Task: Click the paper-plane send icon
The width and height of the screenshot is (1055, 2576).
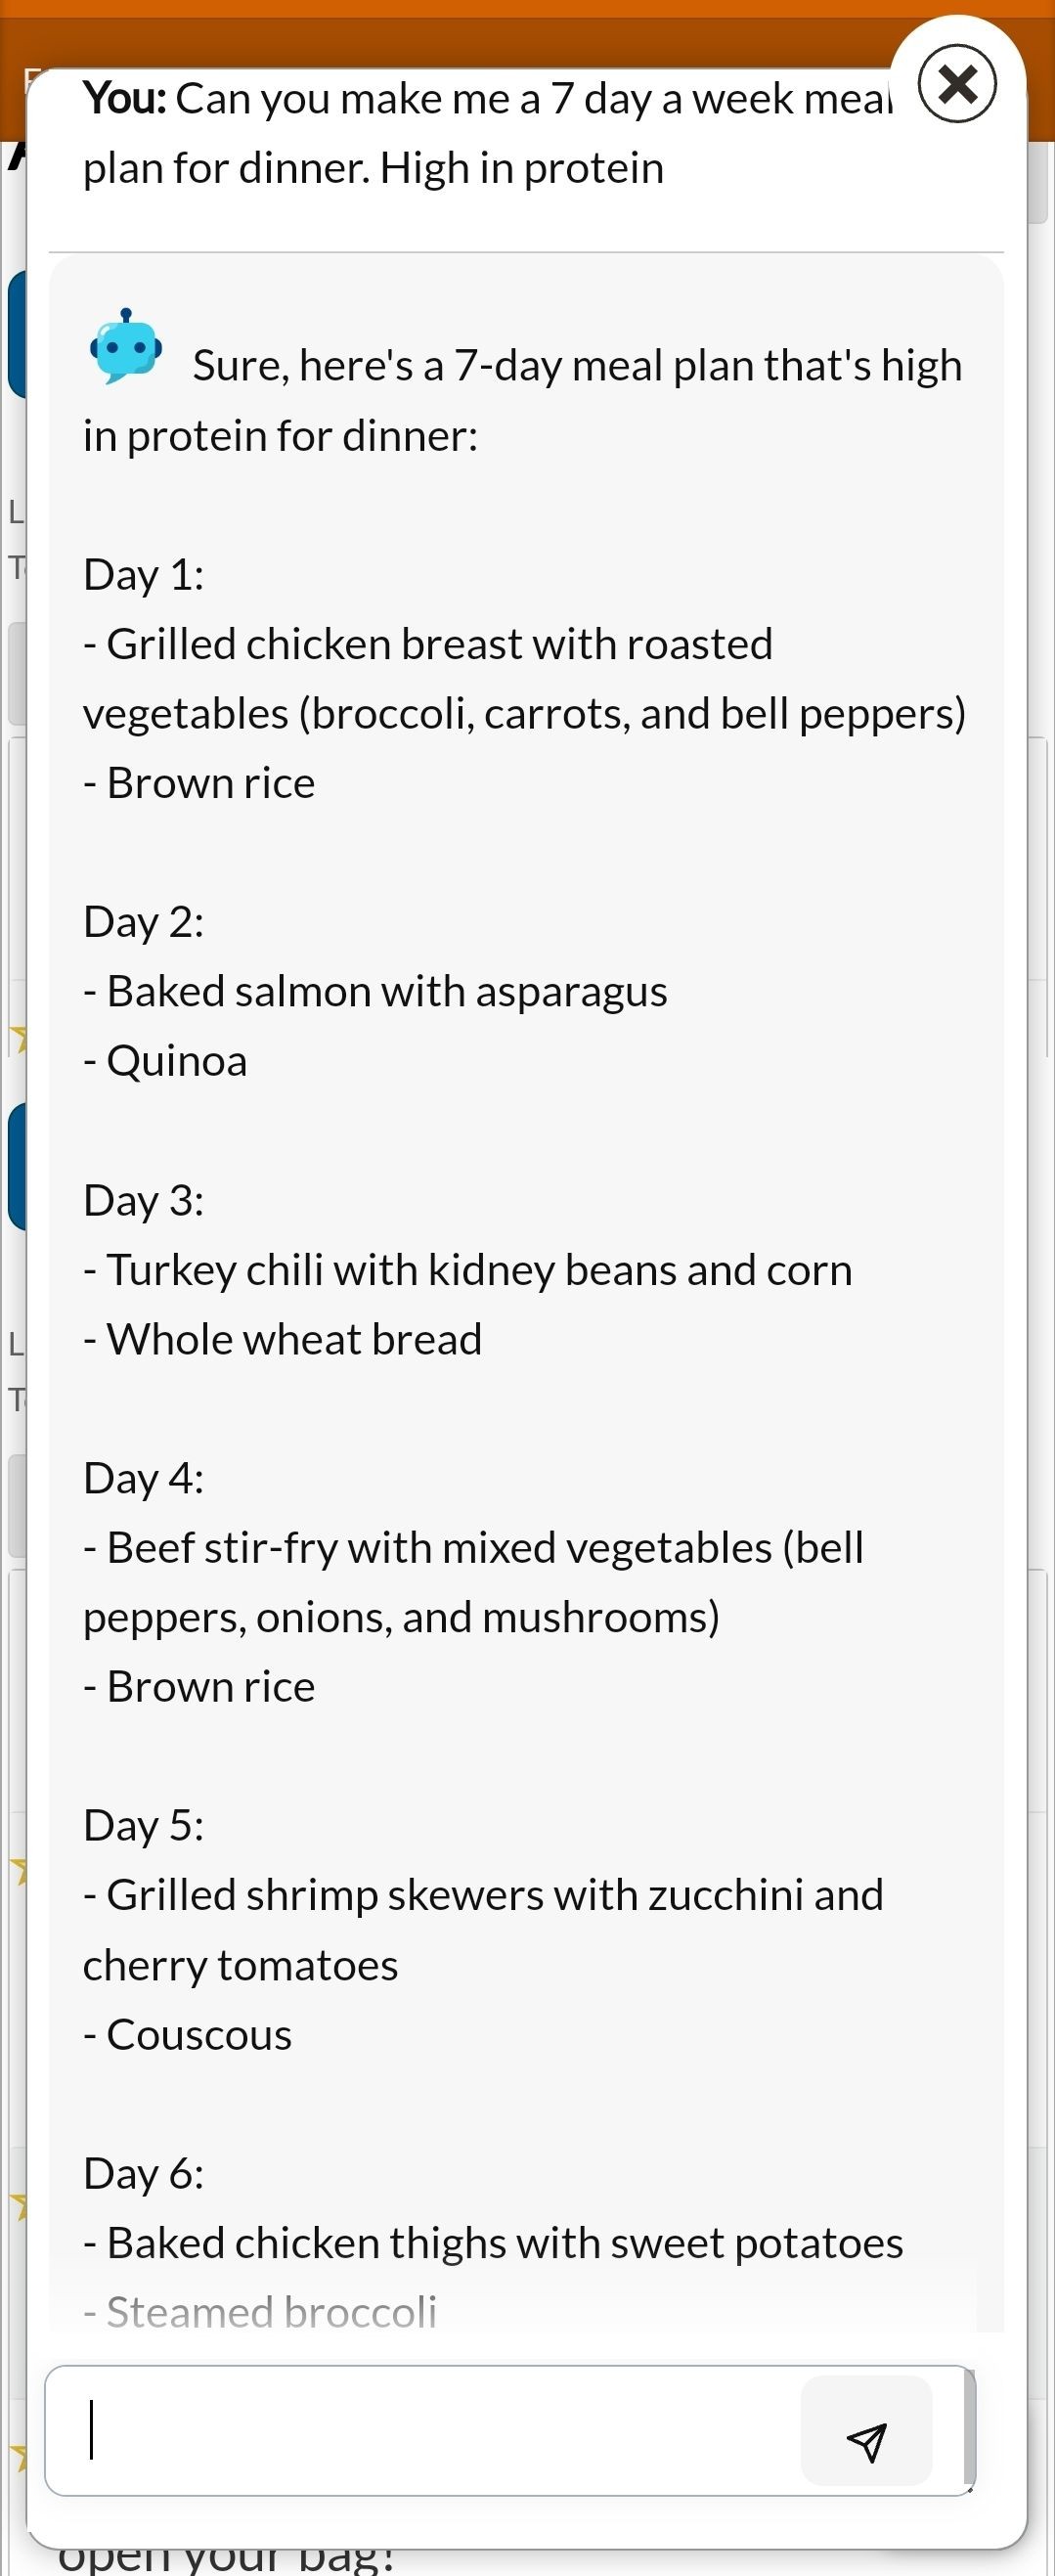Action: pos(866,2441)
